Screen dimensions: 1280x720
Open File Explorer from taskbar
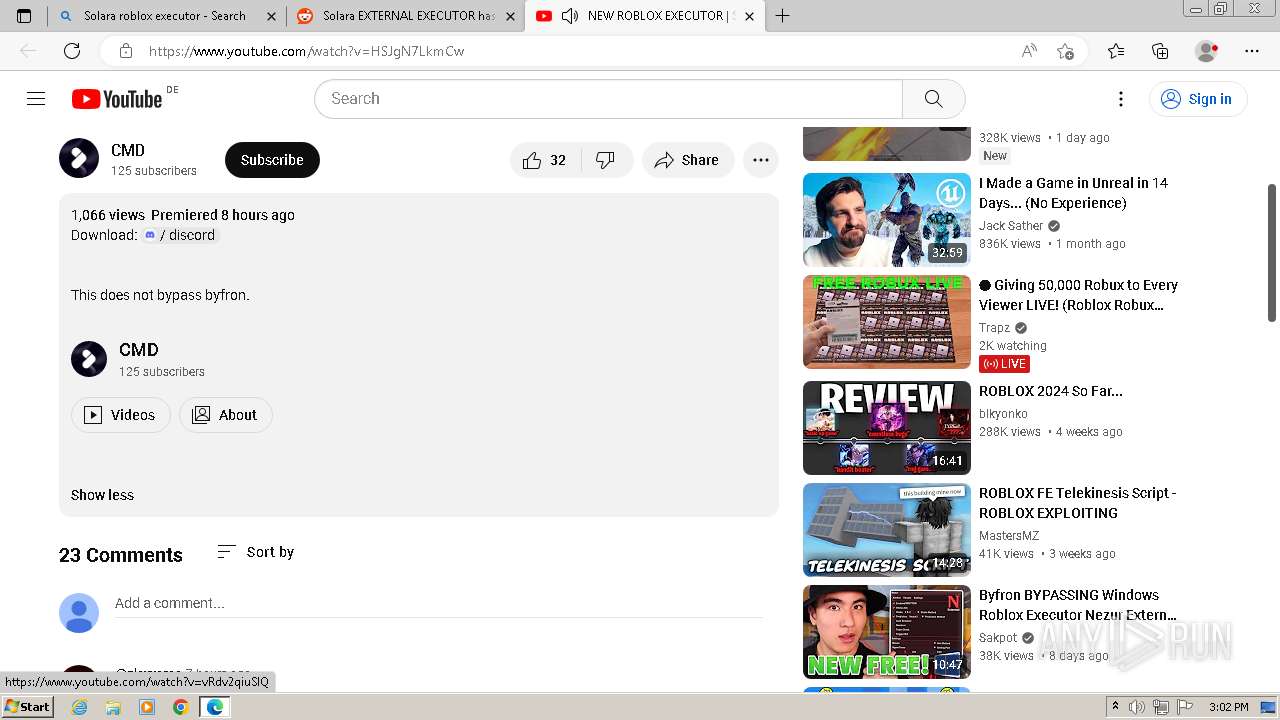point(113,707)
